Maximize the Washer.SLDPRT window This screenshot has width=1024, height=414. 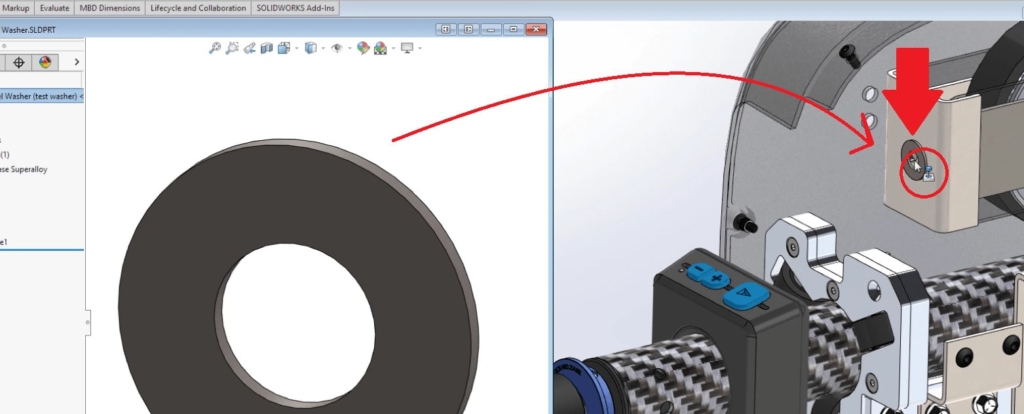[x=513, y=29]
